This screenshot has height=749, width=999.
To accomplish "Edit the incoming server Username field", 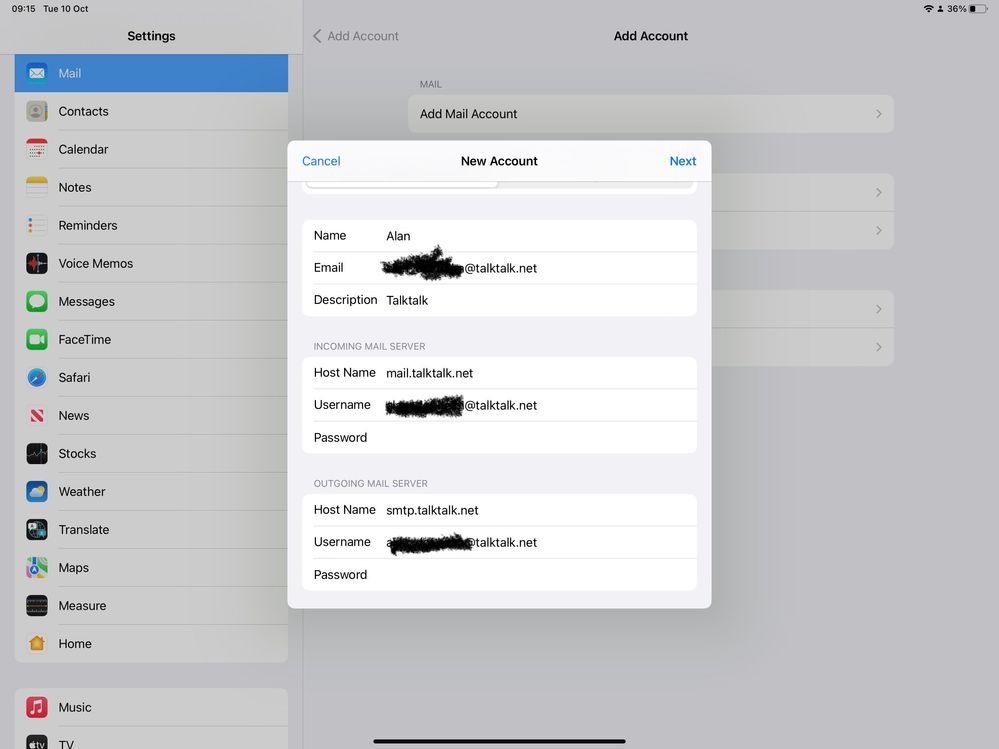I will click(x=499, y=405).
